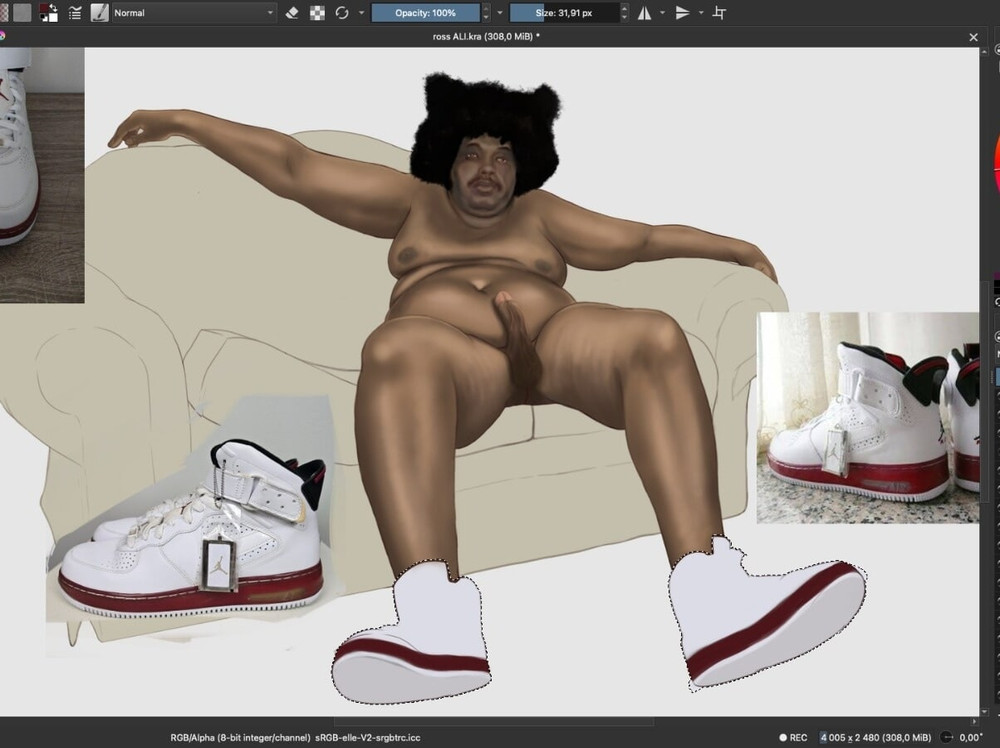Open the brush settings editor icon
Viewport: 1000px width, 748px height.
point(75,13)
